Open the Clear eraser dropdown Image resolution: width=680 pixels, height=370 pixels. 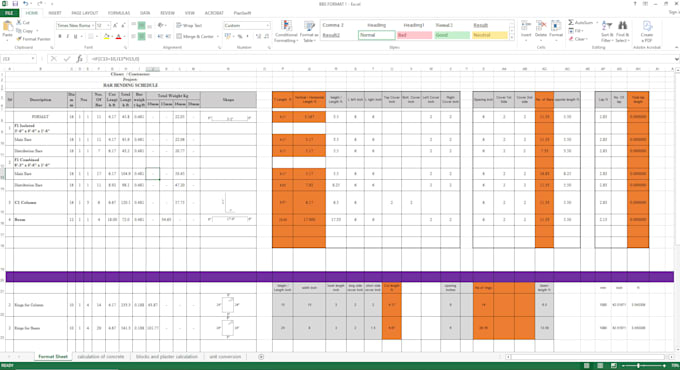579,39
